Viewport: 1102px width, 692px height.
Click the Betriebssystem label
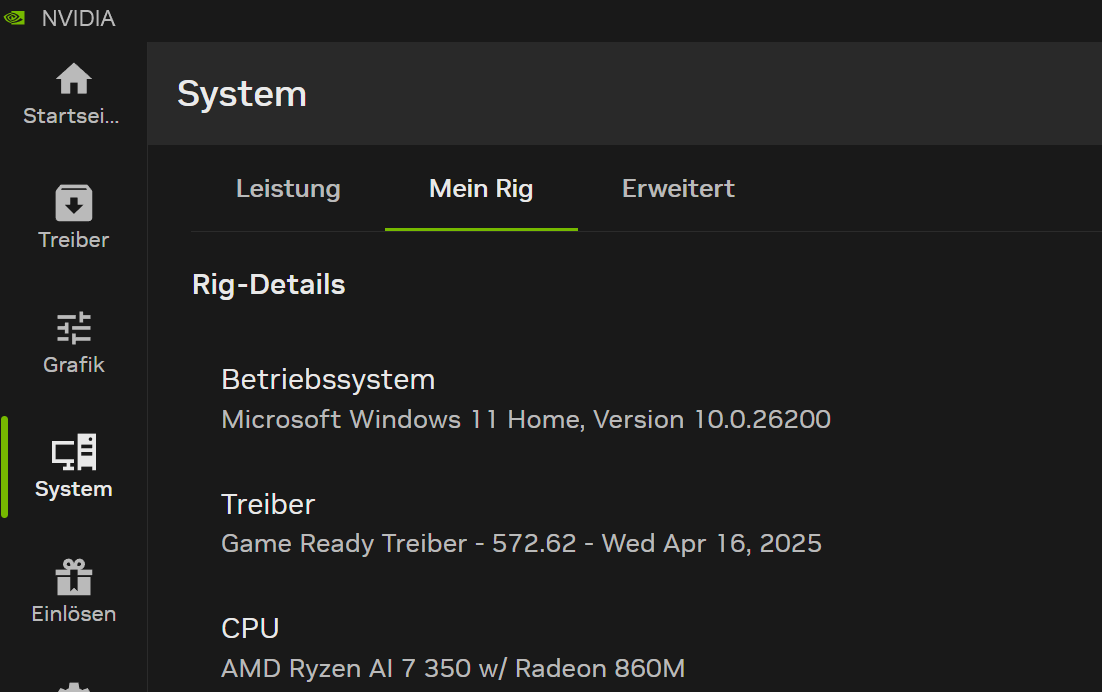tap(328, 379)
